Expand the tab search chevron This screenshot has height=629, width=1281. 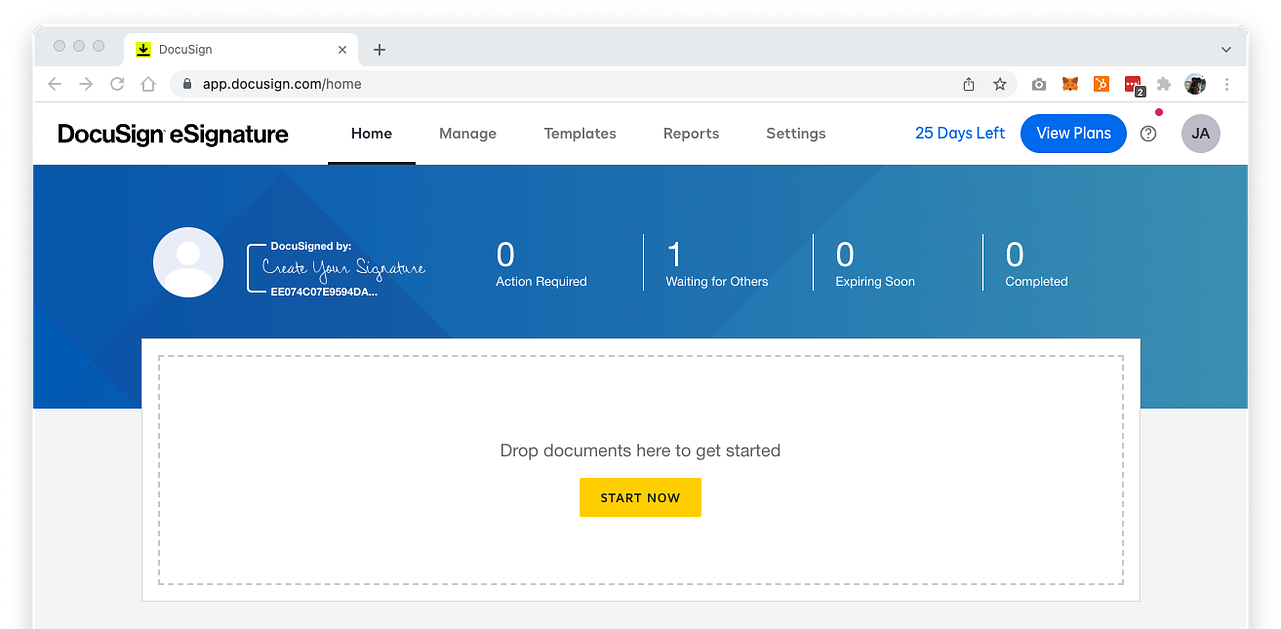pyautogui.click(x=1226, y=49)
